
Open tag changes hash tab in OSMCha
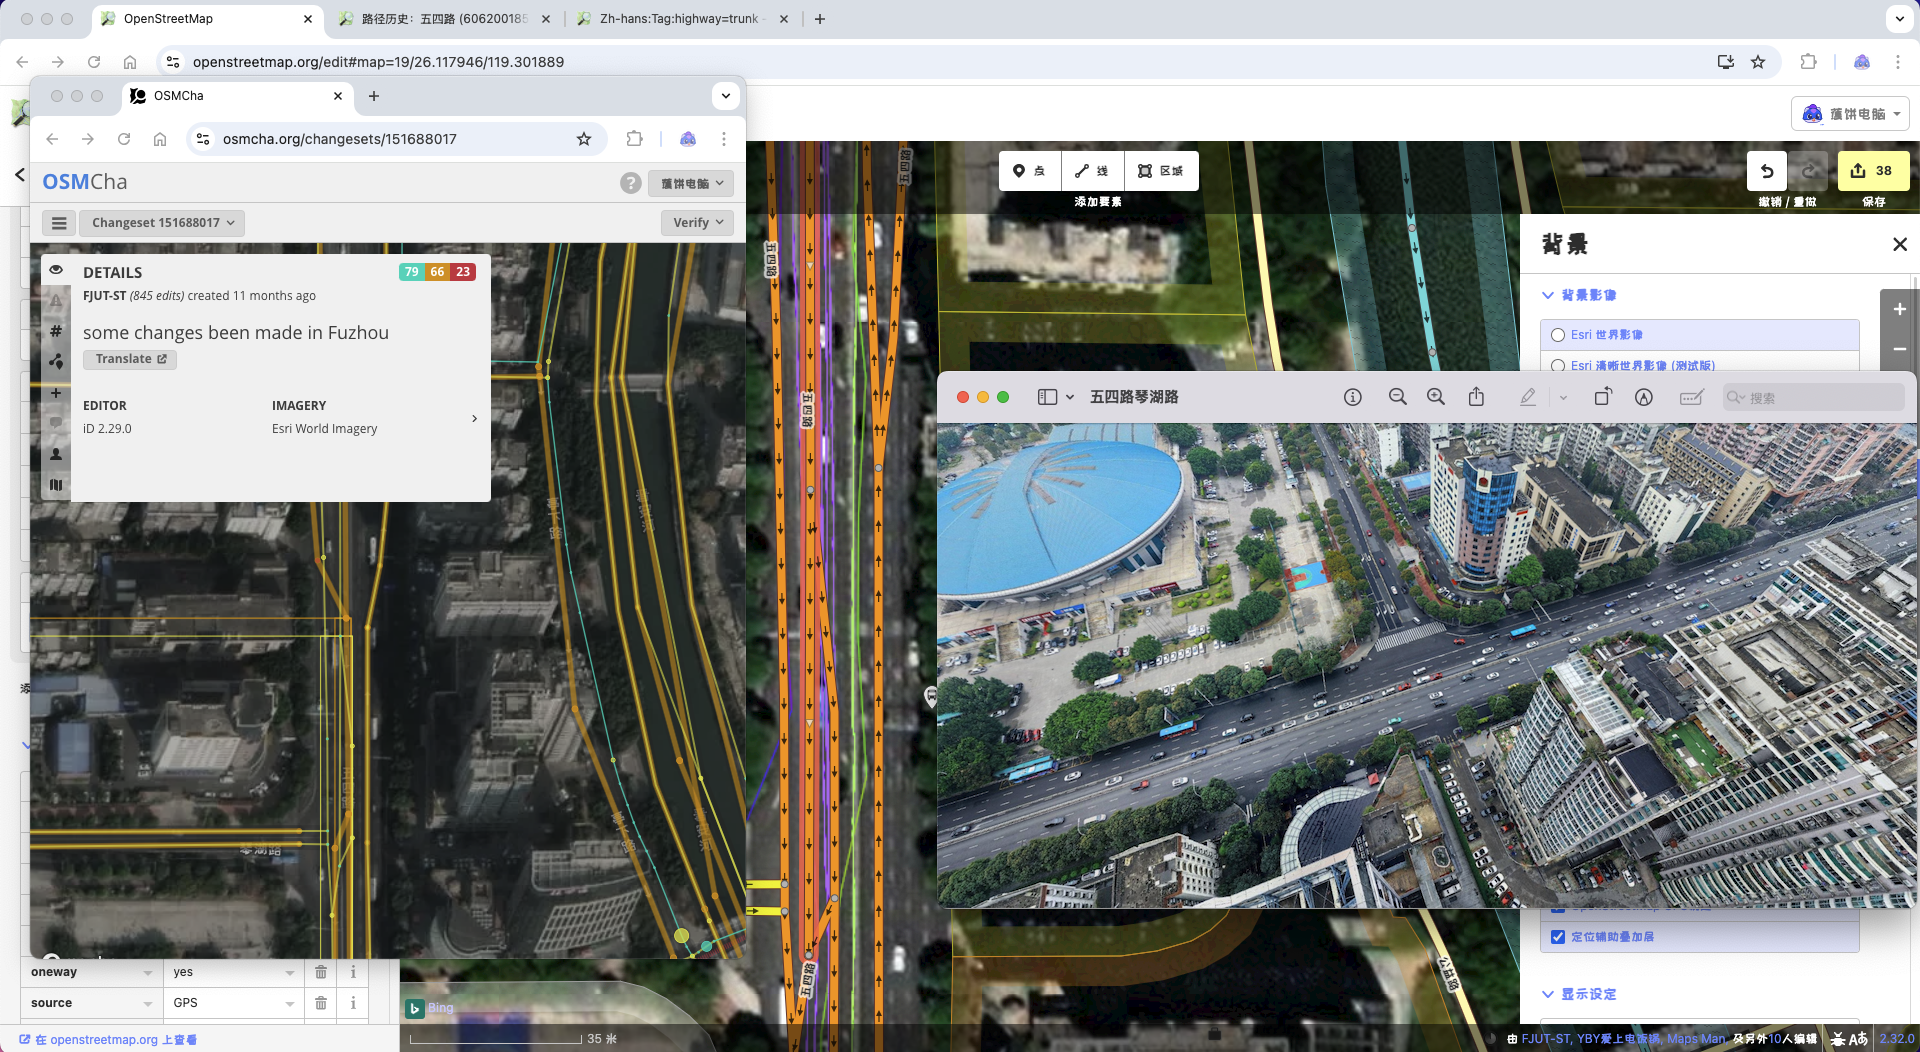(x=56, y=331)
